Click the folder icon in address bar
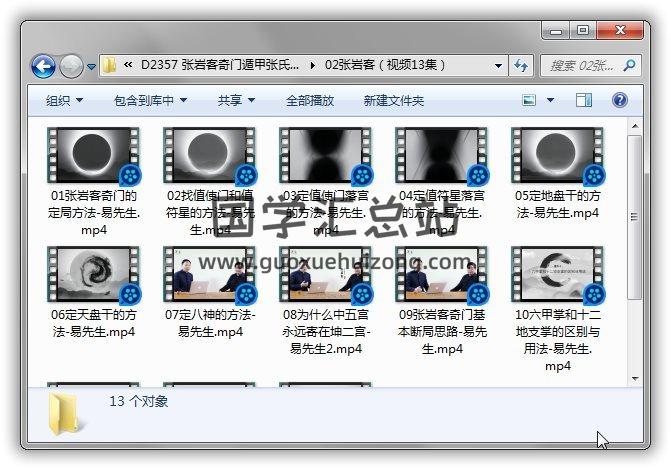The height and width of the screenshot is (470, 671). click(x=109, y=65)
